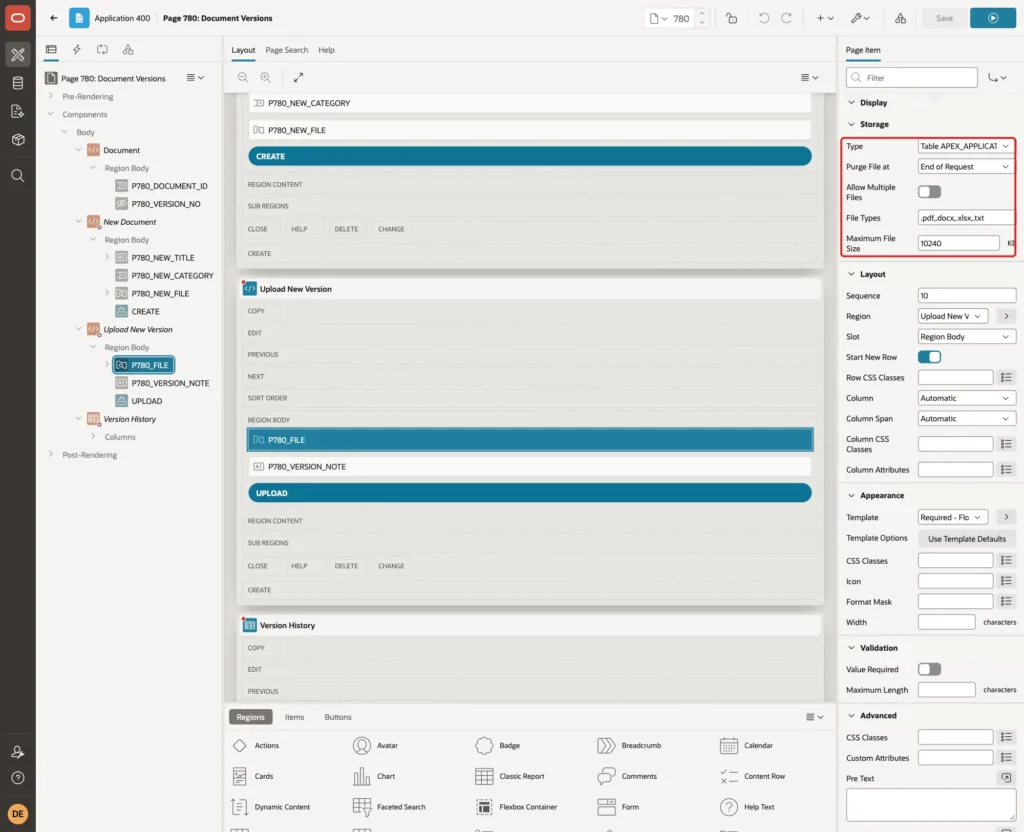Toggle Start New Row switch
Image resolution: width=1024 pixels, height=832 pixels.
pos(929,357)
